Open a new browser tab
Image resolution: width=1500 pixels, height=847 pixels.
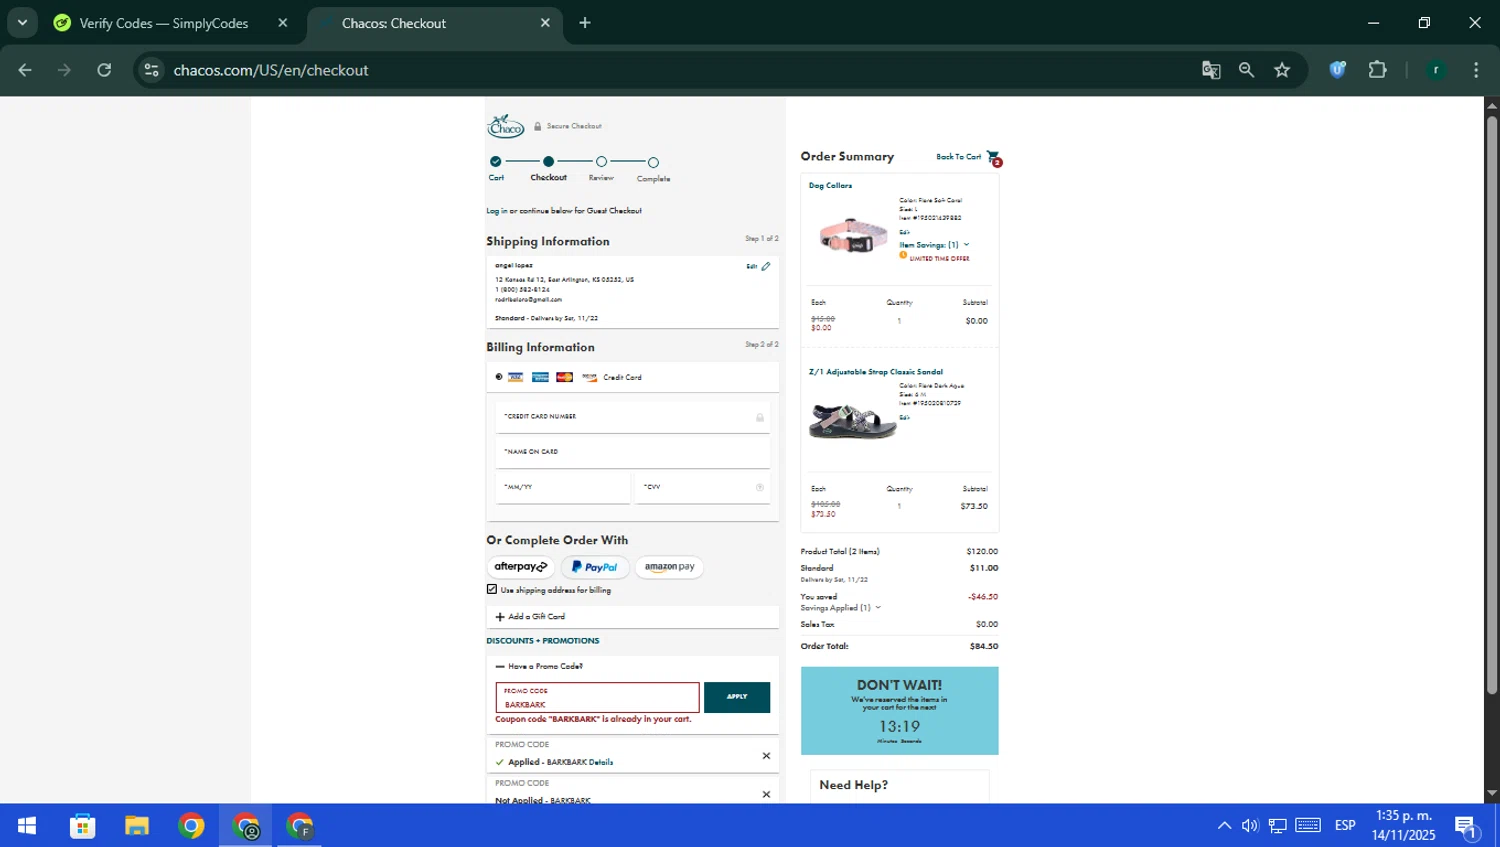click(x=585, y=23)
